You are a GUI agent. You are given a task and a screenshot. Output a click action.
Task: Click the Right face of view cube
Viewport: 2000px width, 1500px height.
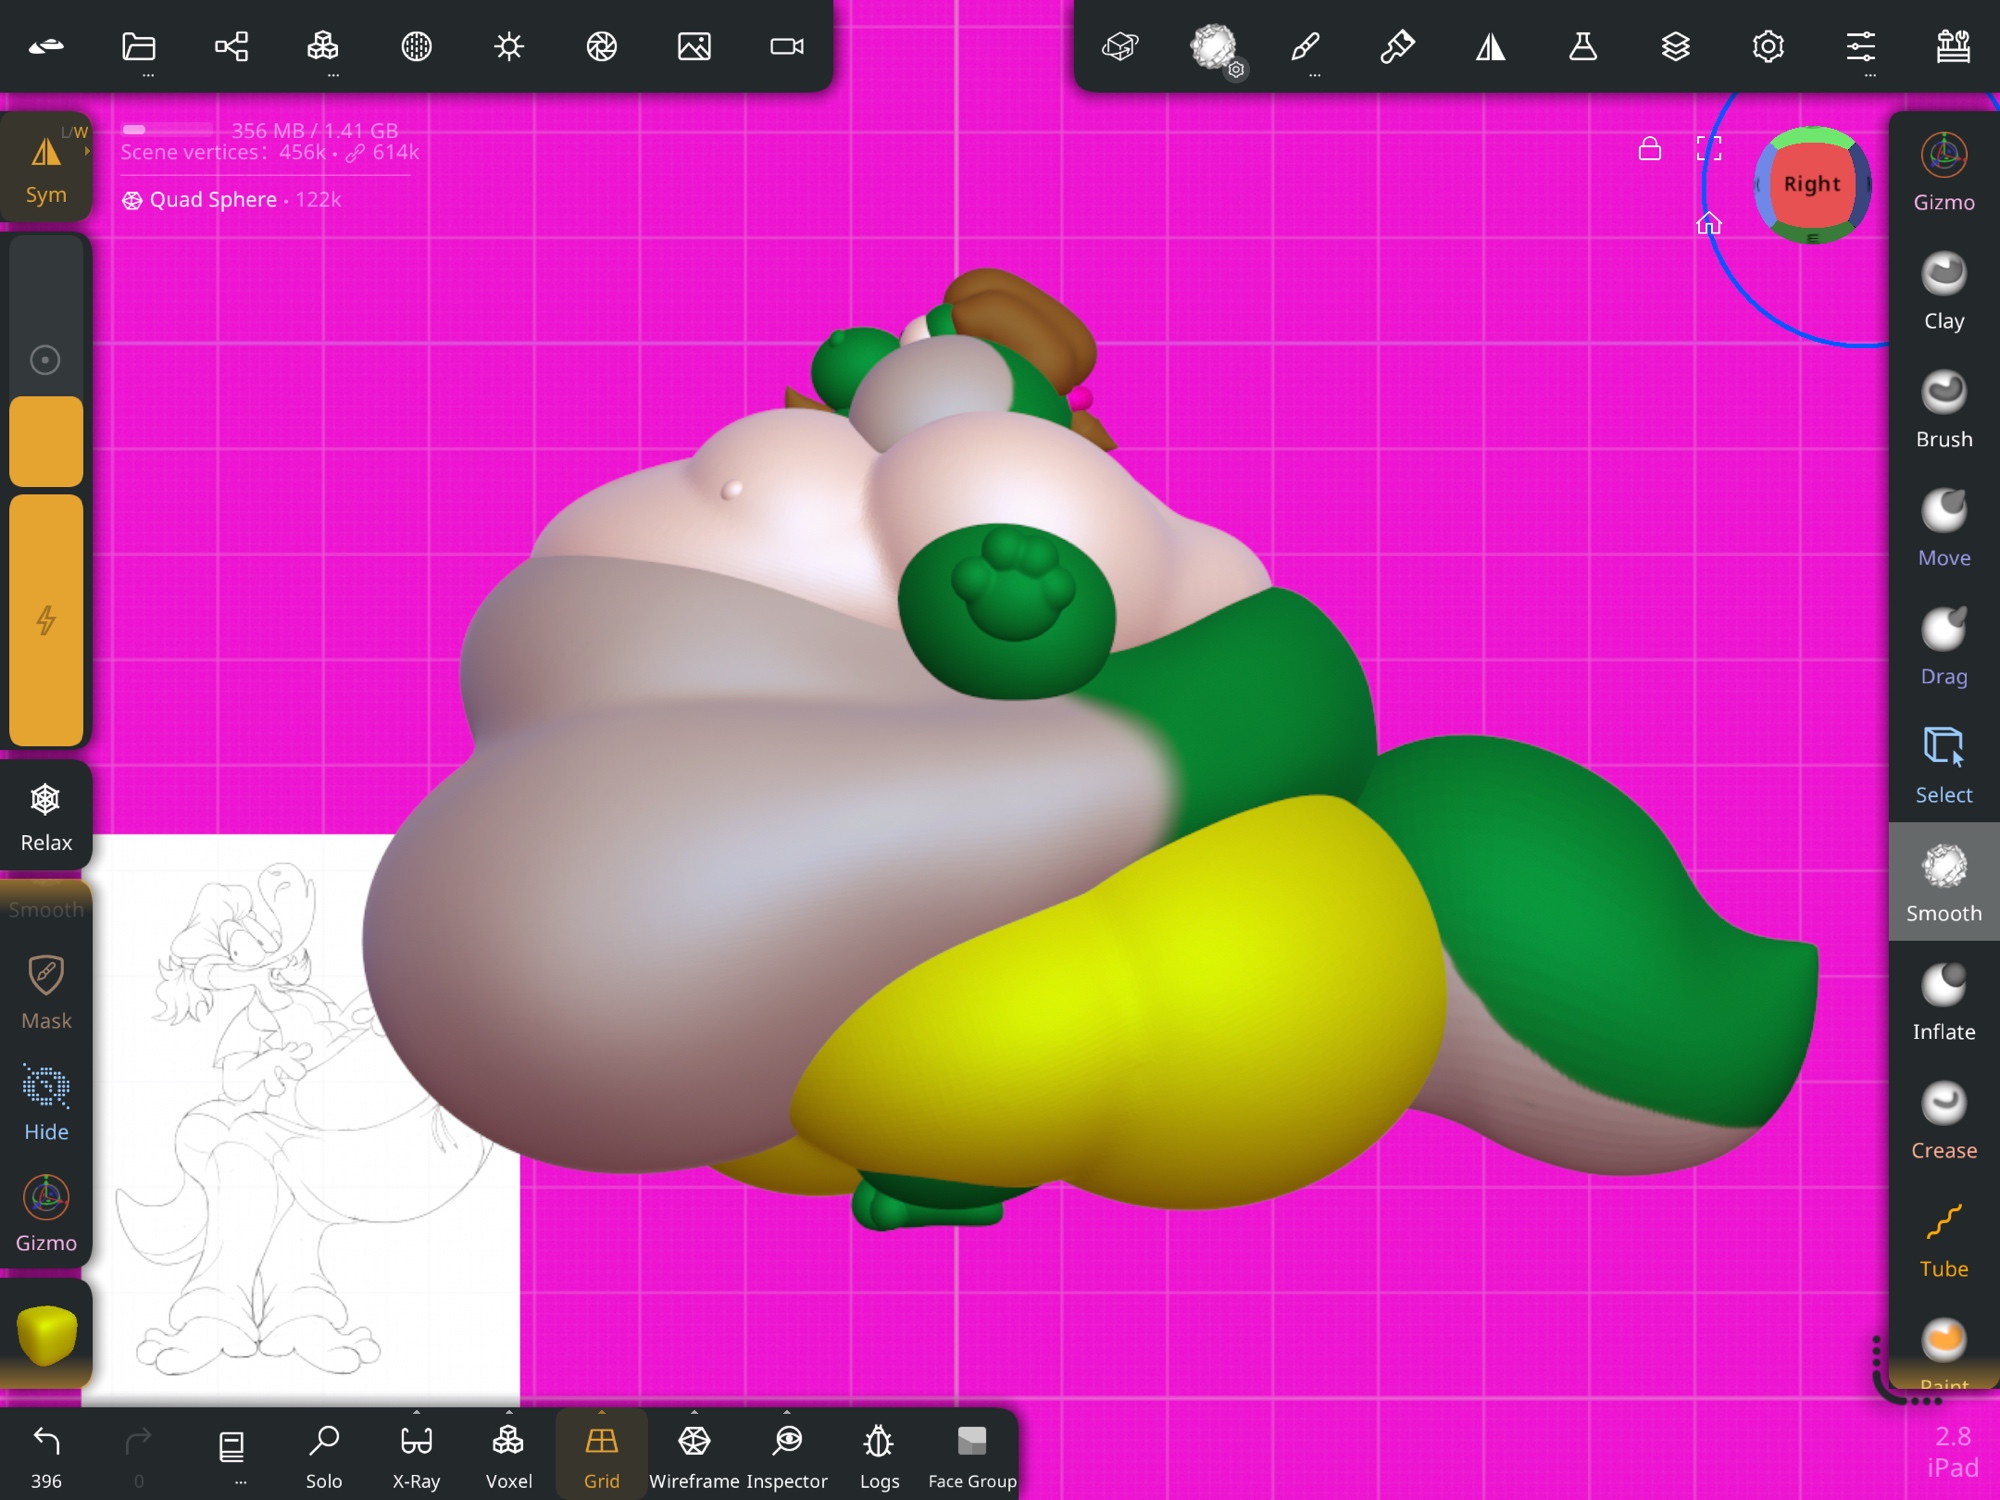(x=1811, y=184)
